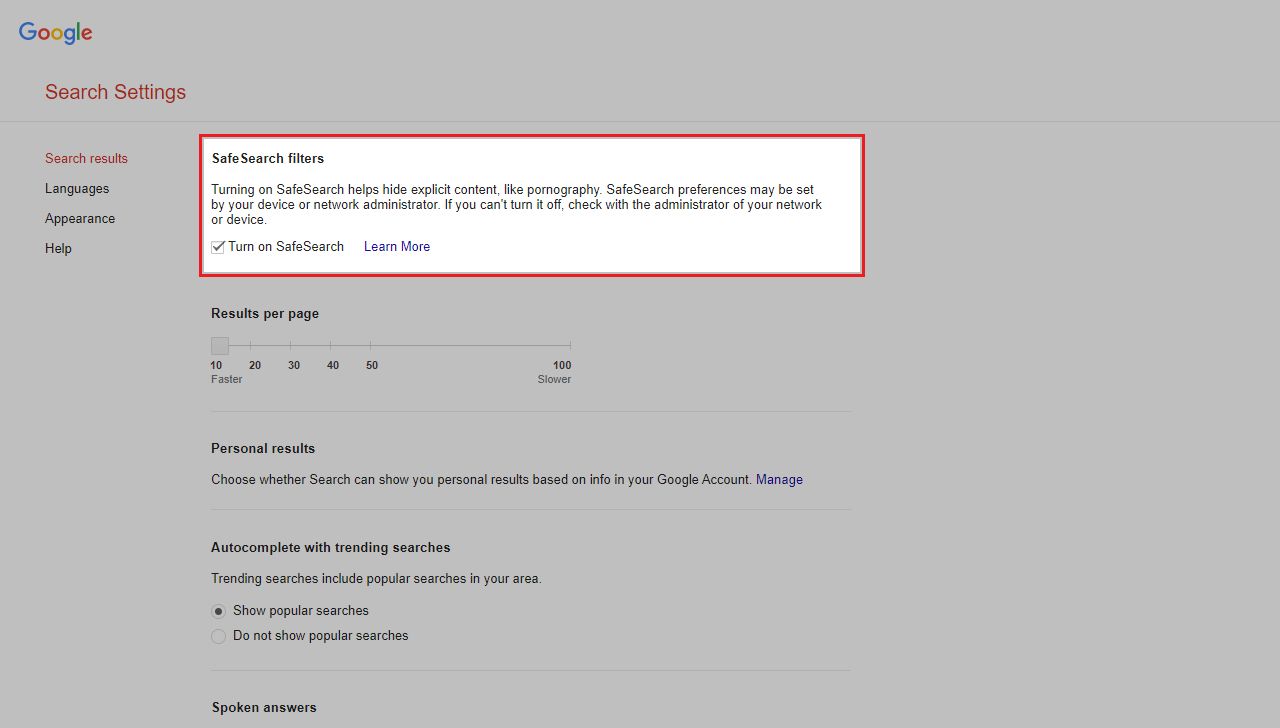Click the SafeSearch description paragraph
Viewport: 1280px width, 728px height.
[517, 204]
